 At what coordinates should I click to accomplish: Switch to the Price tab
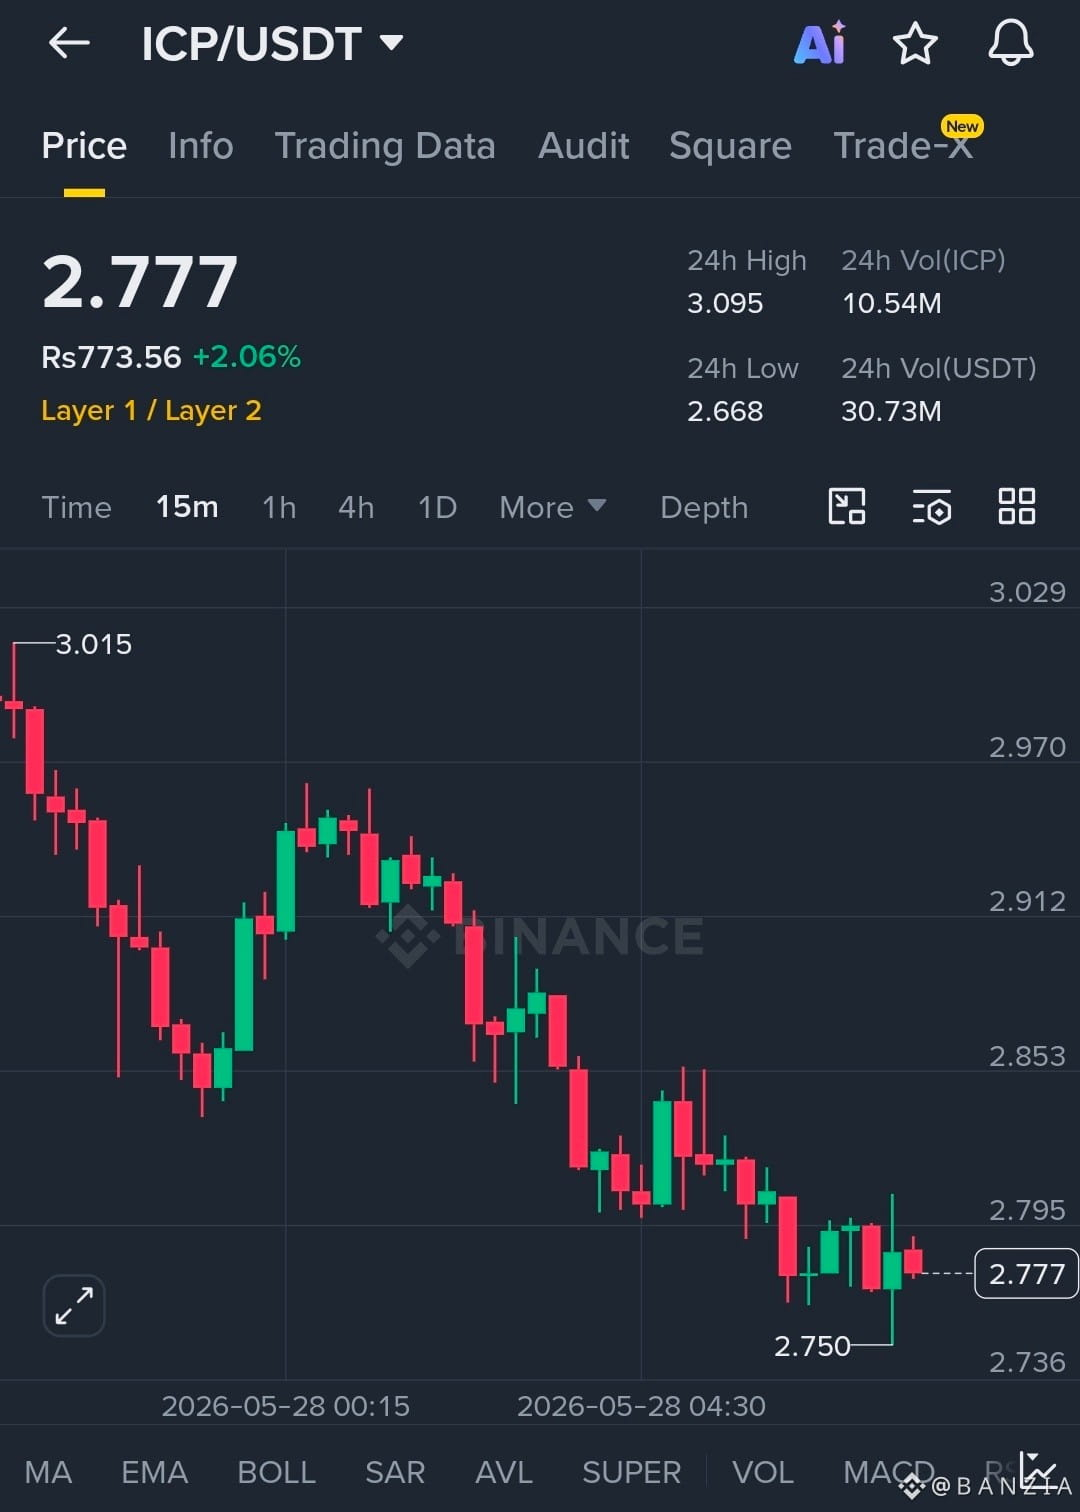coord(84,146)
